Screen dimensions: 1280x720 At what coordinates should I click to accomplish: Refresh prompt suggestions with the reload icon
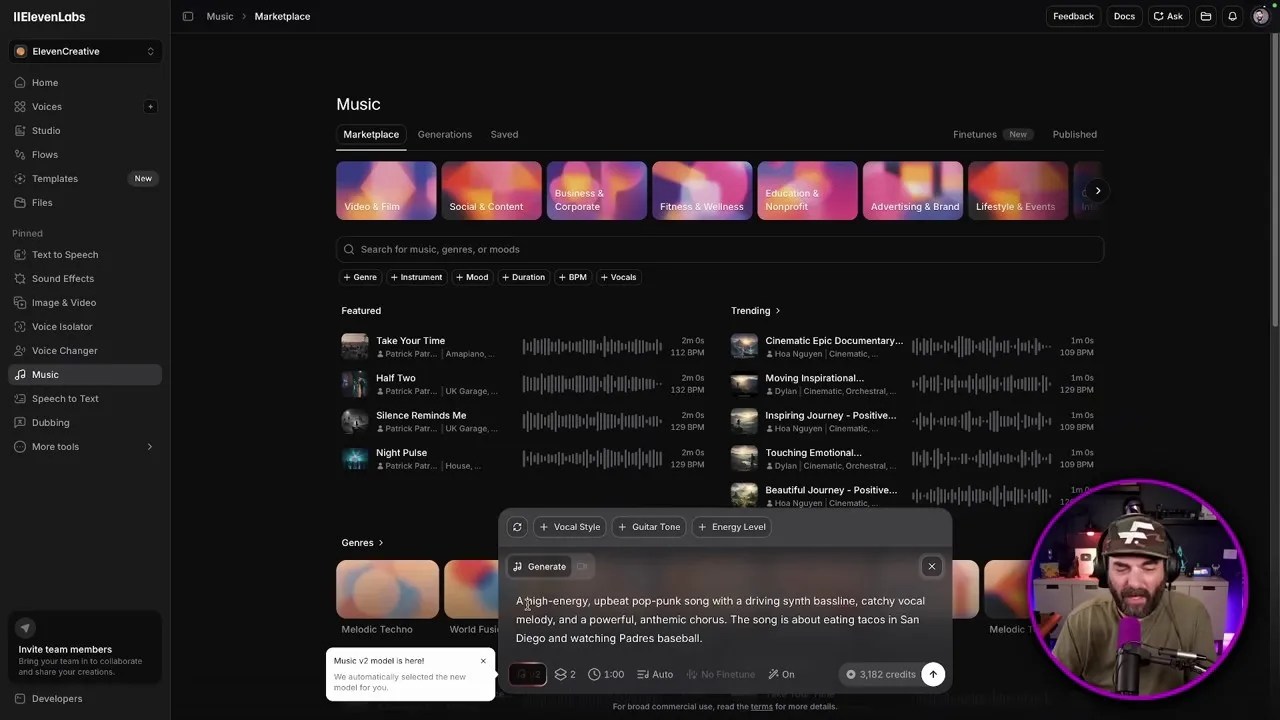pos(517,527)
